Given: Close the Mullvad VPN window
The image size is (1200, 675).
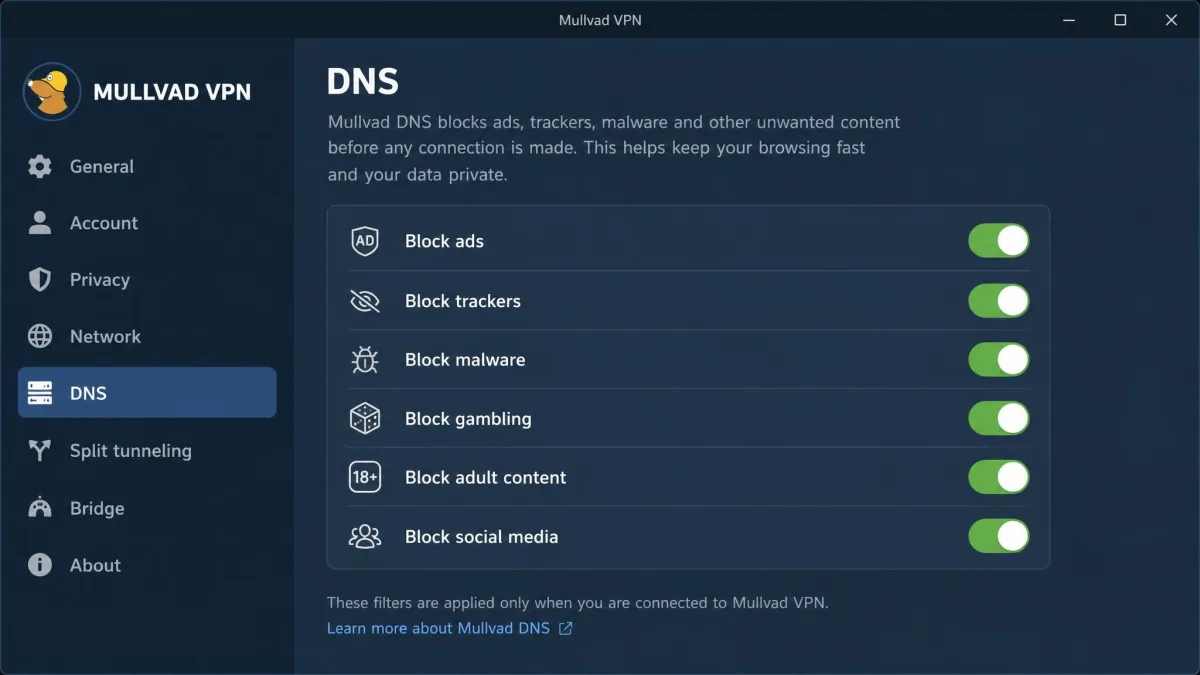Looking at the screenshot, I should click(x=1170, y=20).
